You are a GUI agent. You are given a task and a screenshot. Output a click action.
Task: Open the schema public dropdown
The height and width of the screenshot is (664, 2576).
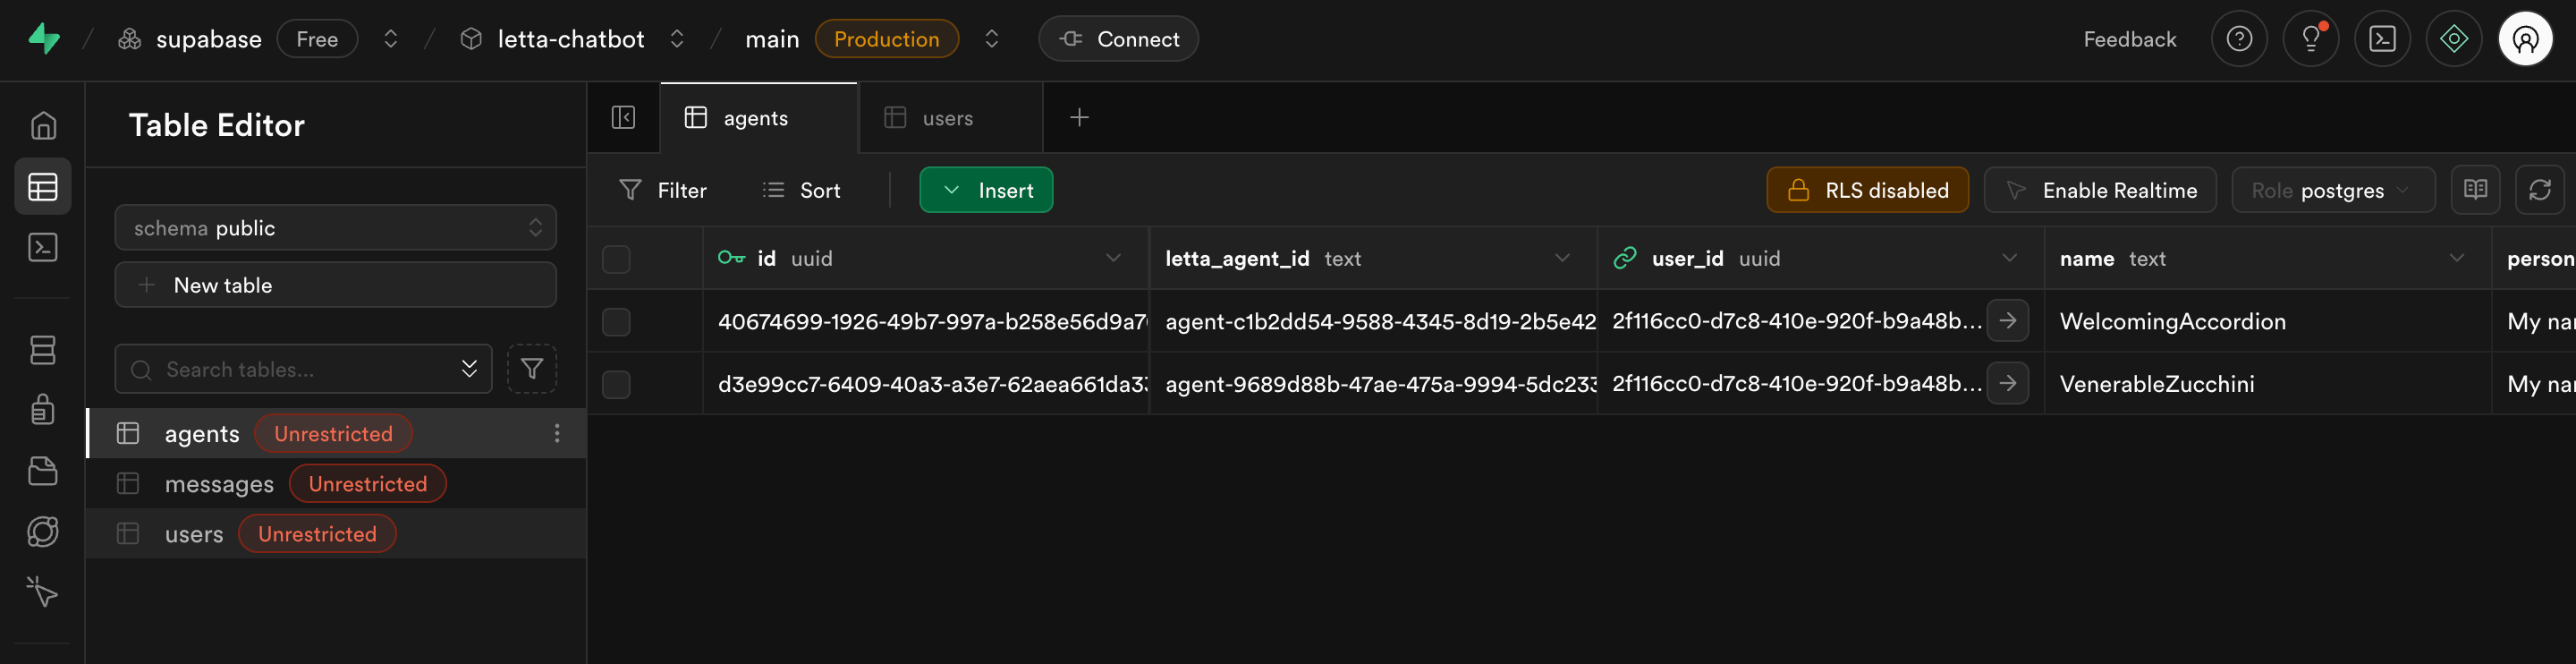pos(335,228)
